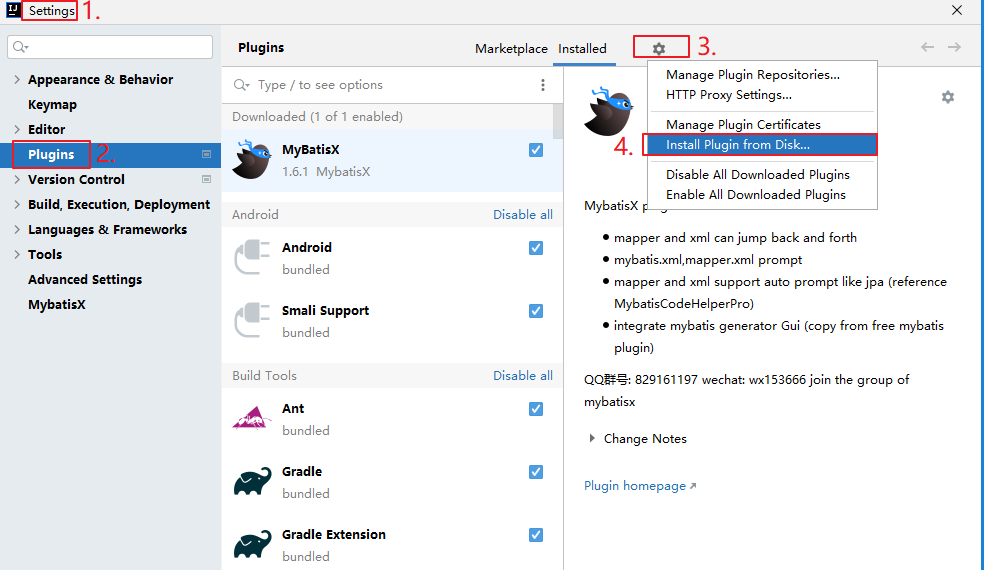The image size is (984, 570).
Task: Toggle the Ant plugin checkbox
Action: tap(536, 409)
